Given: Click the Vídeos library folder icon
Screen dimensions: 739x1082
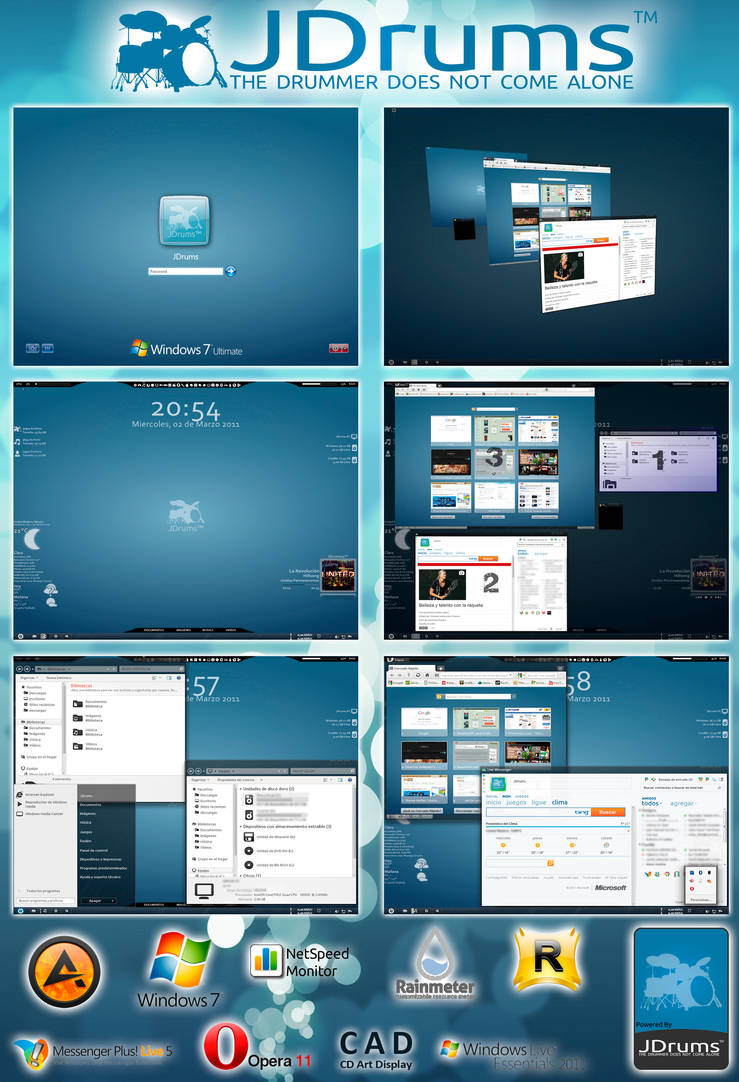Looking at the screenshot, I should coord(78,747).
